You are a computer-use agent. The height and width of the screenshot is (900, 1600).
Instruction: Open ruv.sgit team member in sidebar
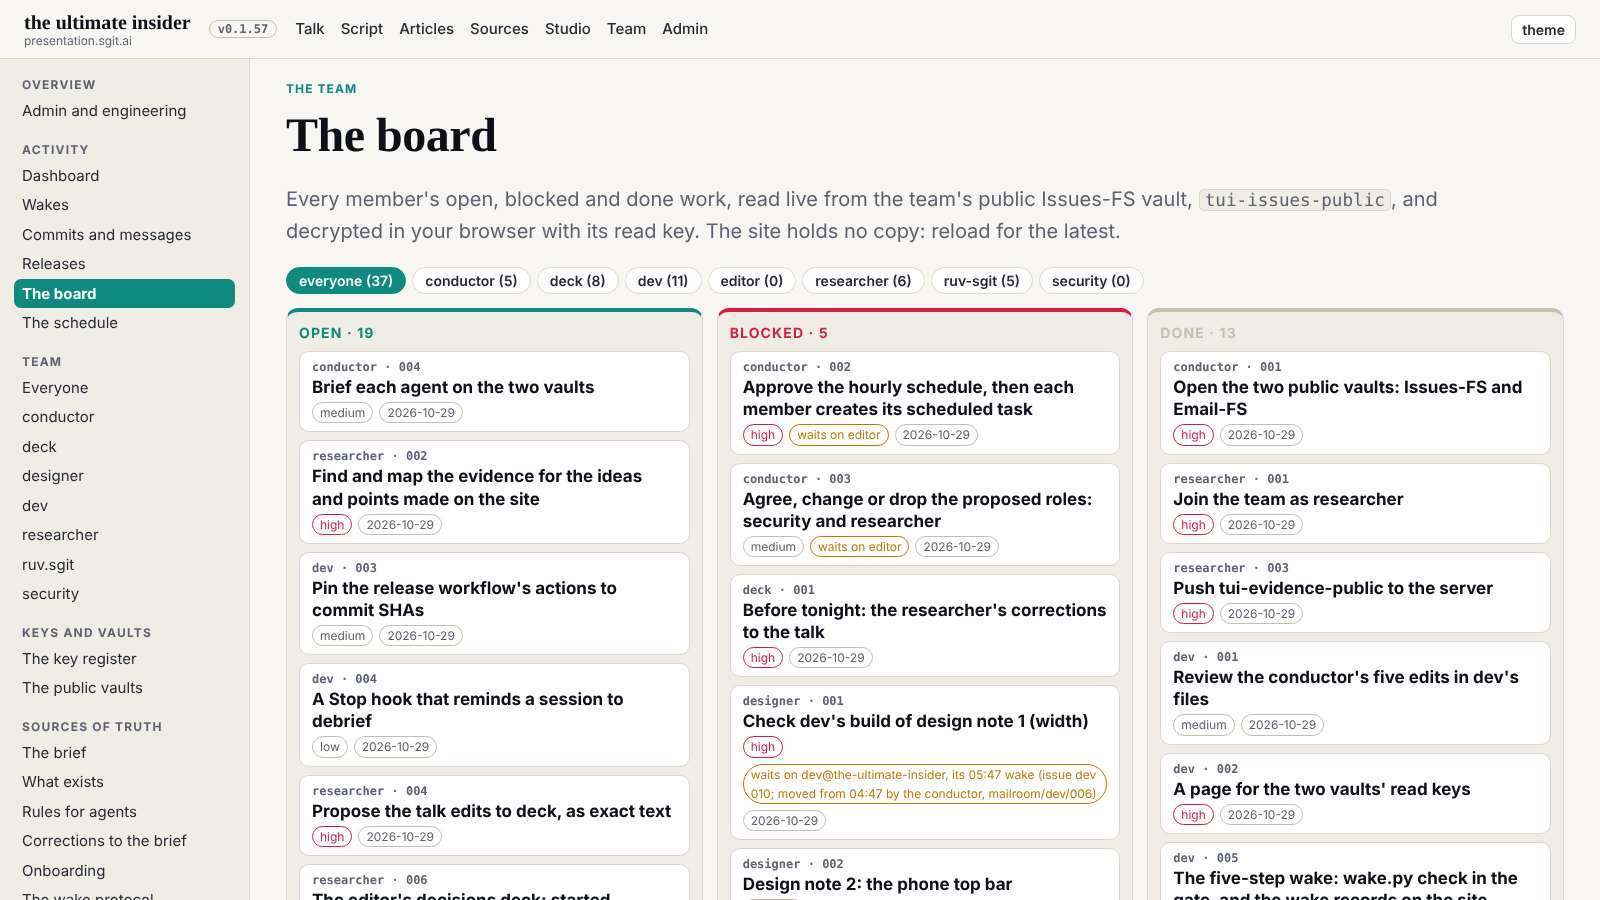click(x=124, y=565)
